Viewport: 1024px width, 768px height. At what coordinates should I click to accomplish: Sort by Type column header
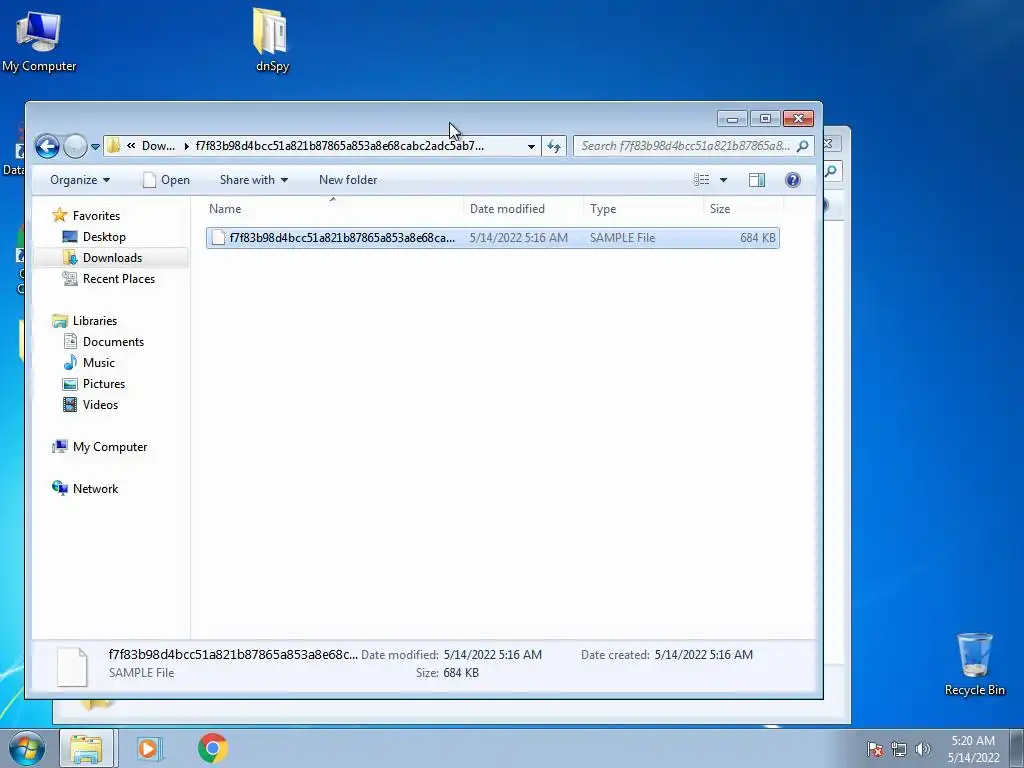coord(643,209)
